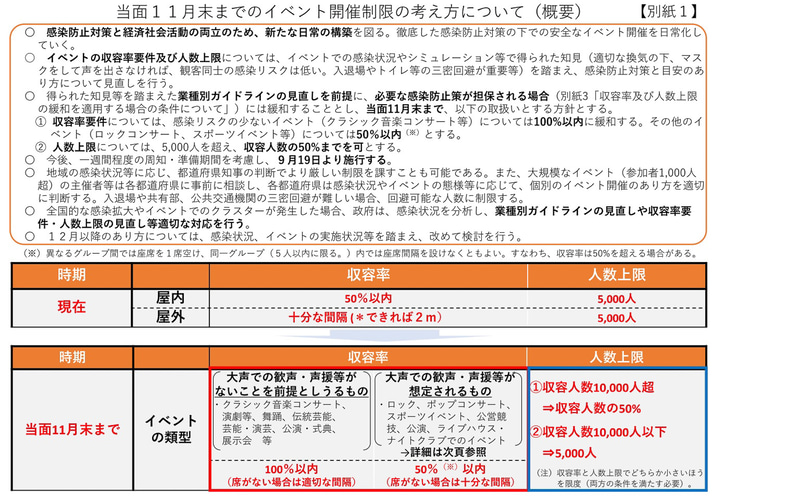Click '（席がない場合は十分な間隔）'

[x=450, y=482]
